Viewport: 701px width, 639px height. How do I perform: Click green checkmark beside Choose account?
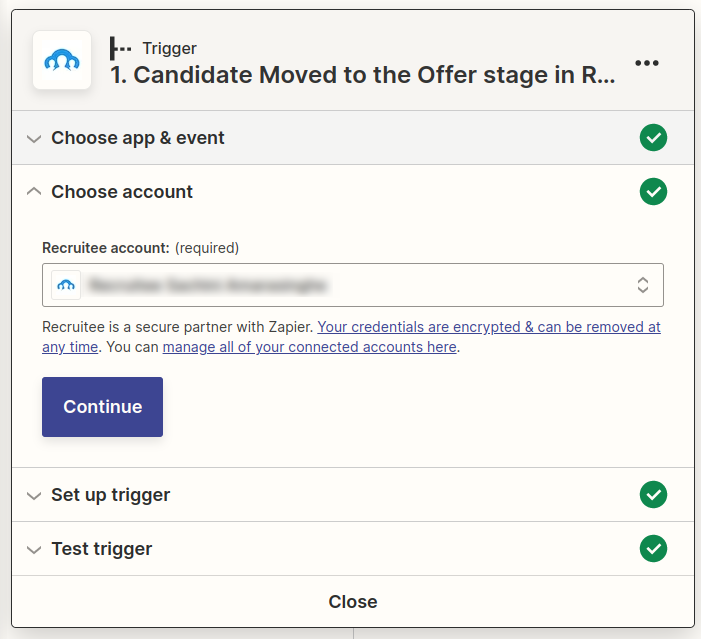(653, 191)
